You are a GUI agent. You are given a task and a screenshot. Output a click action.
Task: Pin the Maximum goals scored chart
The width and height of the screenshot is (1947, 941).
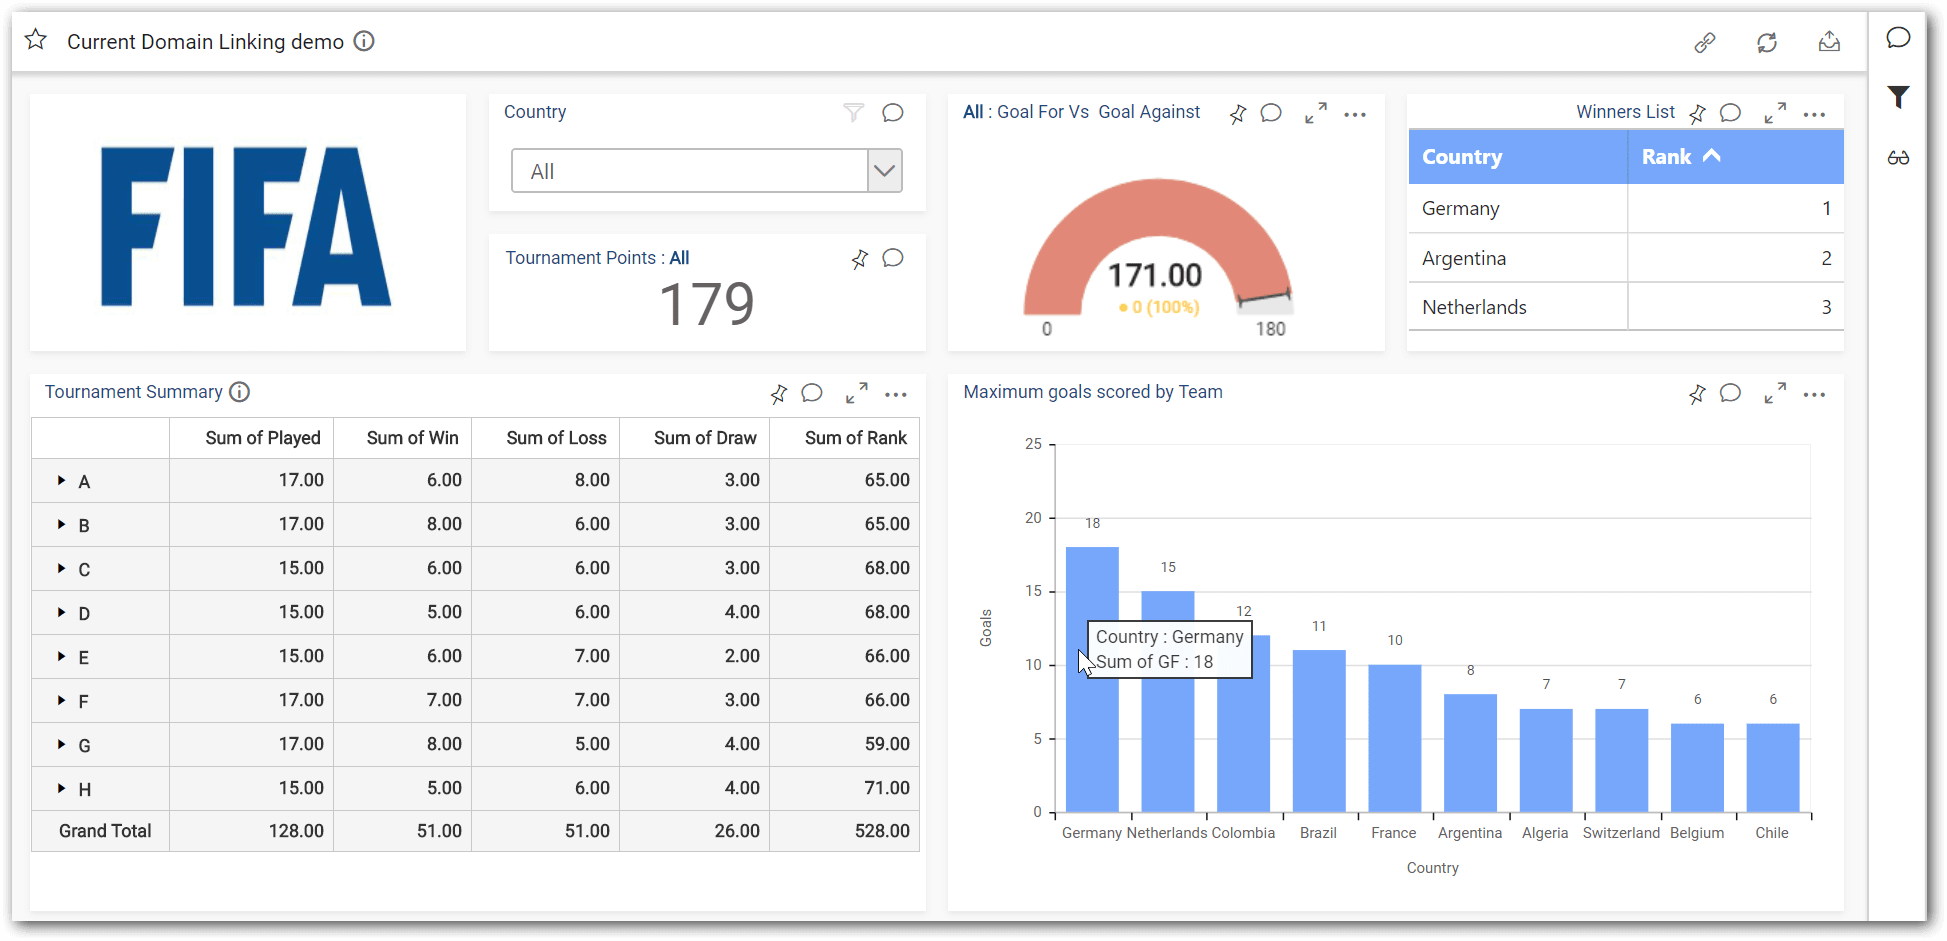[x=1697, y=394]
